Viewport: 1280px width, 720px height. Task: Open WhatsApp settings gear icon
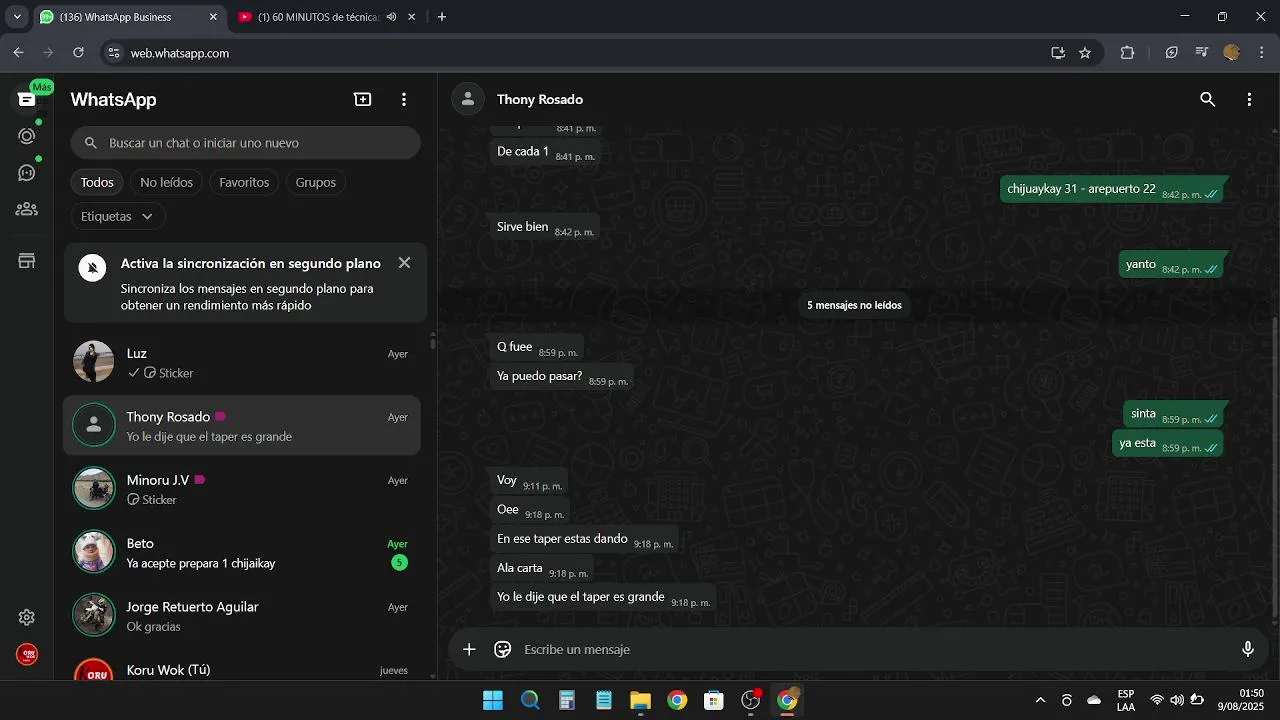[27, 618]
